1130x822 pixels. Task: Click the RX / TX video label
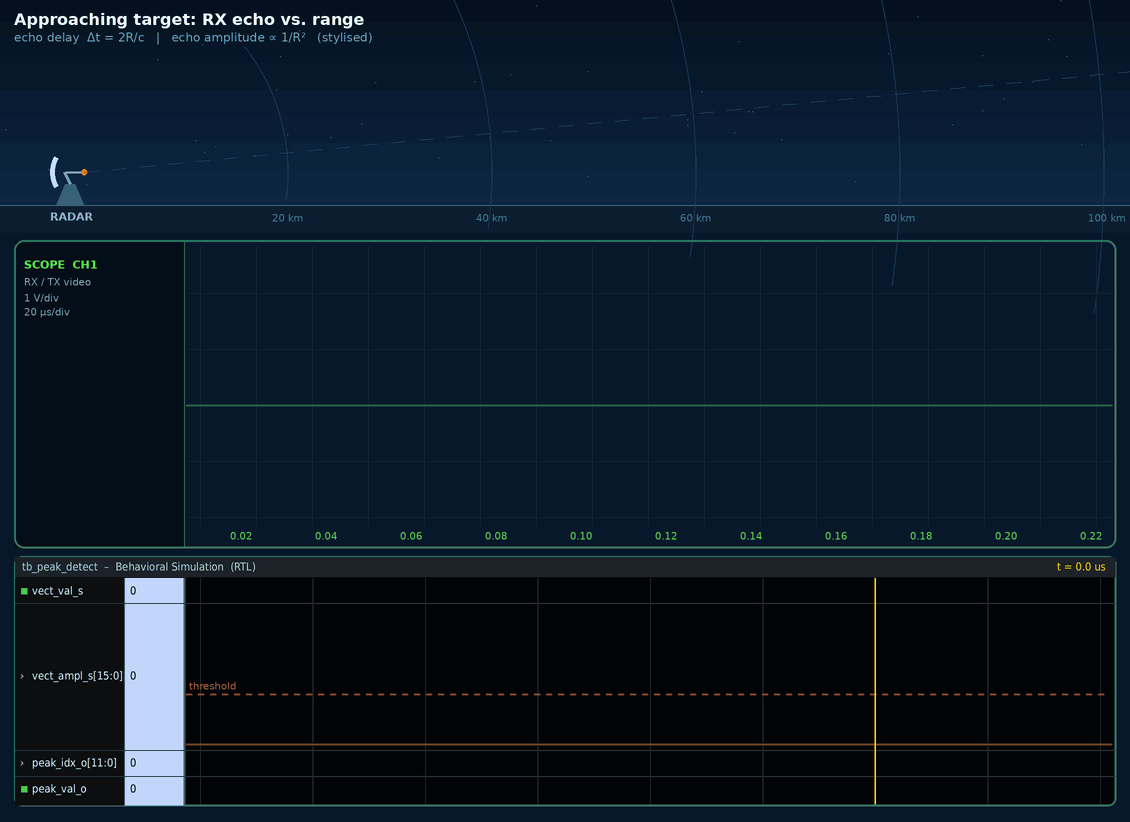[58, 282]
